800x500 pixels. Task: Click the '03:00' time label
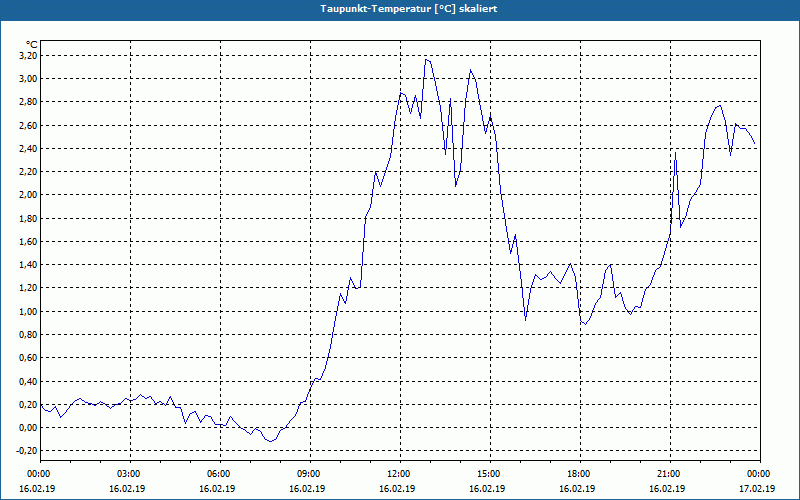(x=130, y=474)
